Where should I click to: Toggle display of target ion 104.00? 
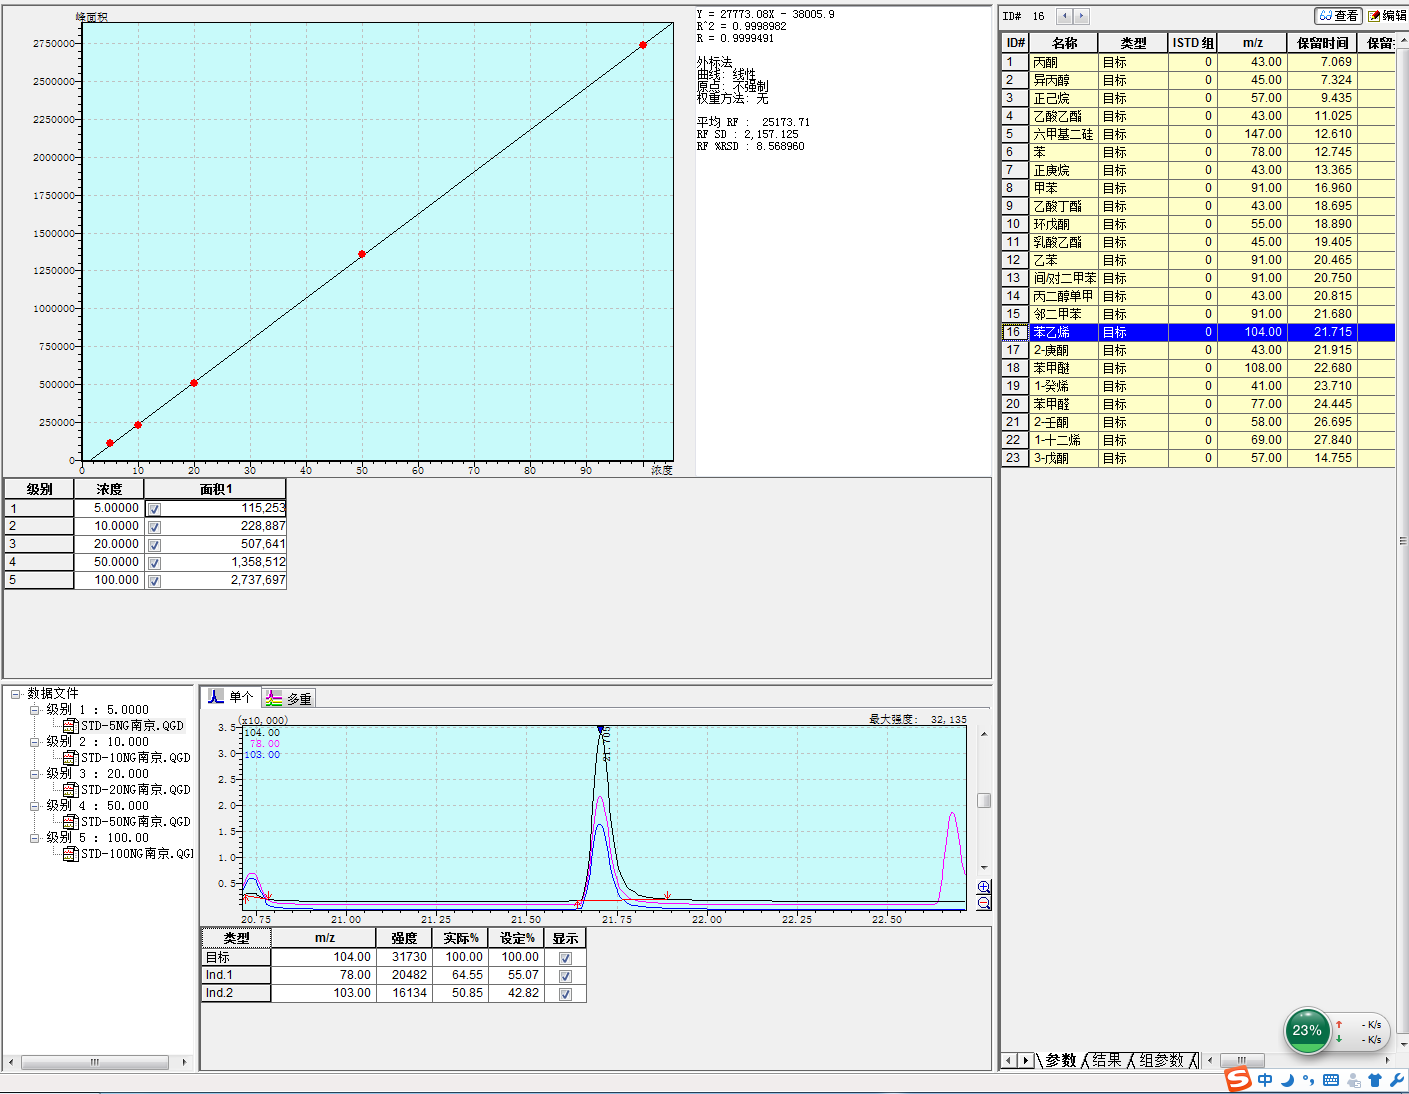[565, 958]
